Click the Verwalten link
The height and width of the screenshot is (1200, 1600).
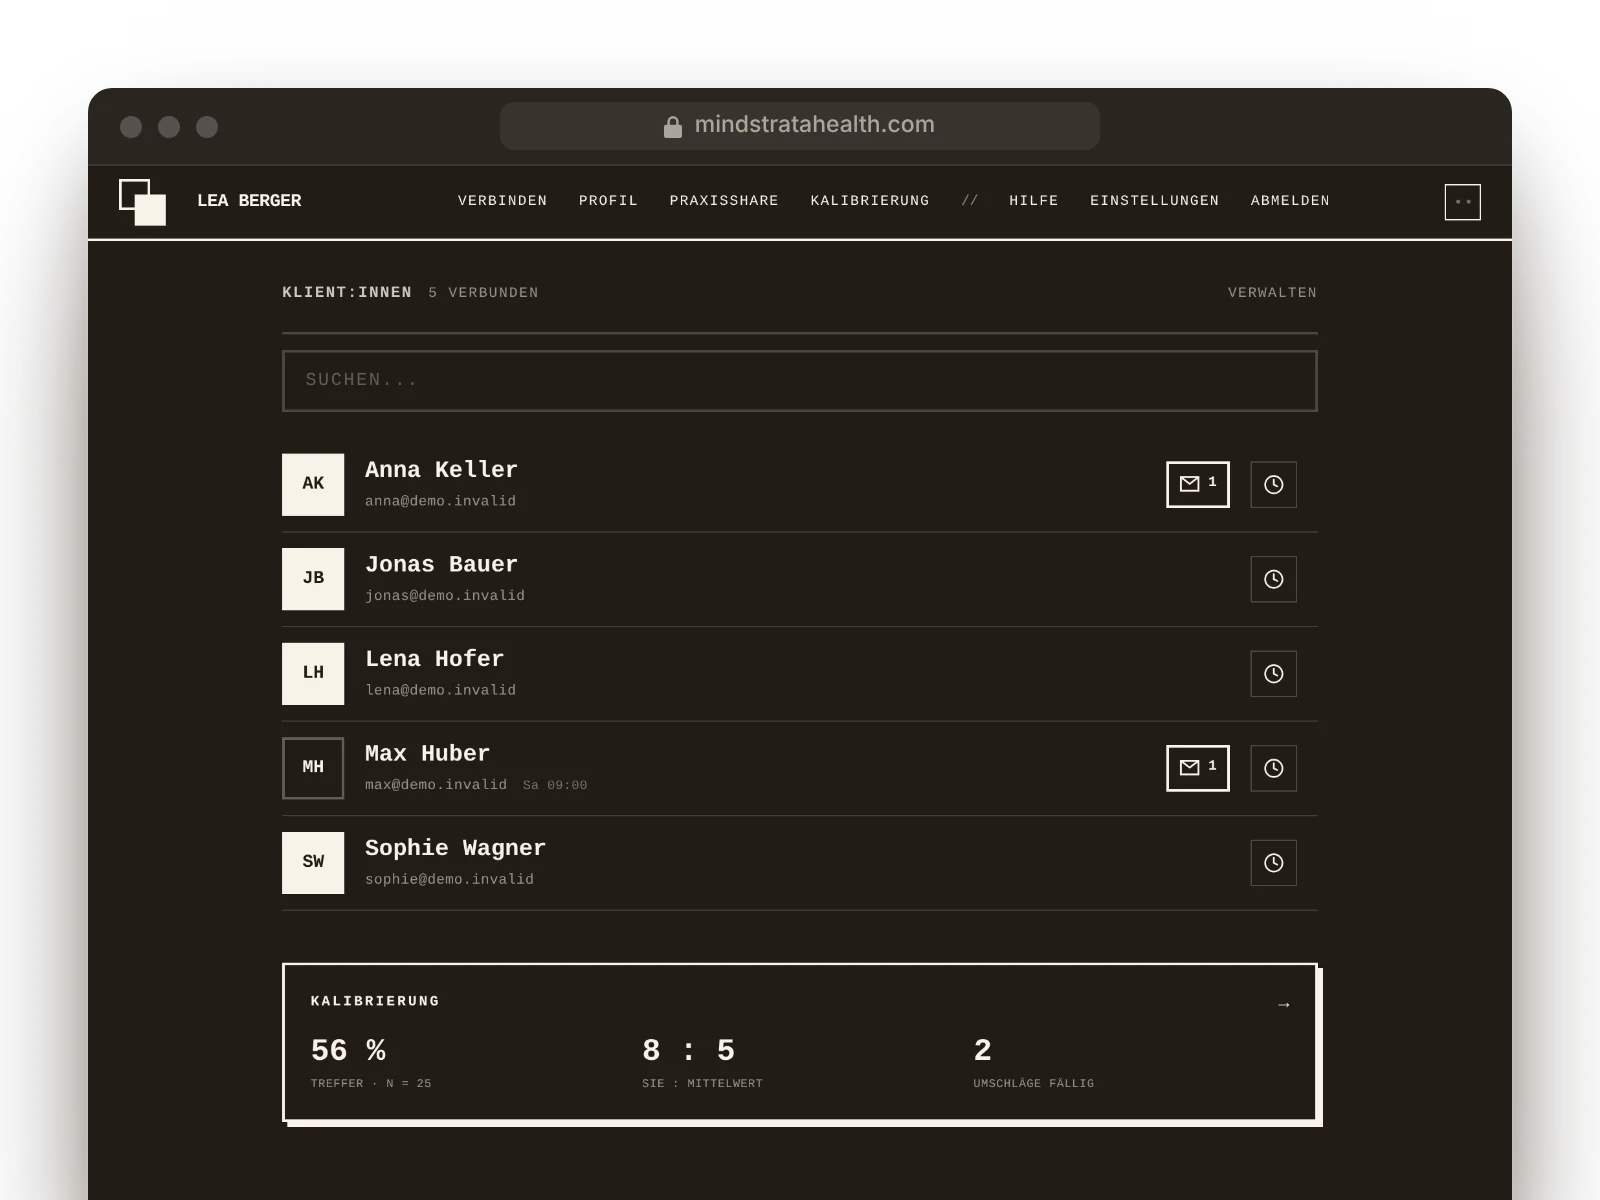[1272, 293]
